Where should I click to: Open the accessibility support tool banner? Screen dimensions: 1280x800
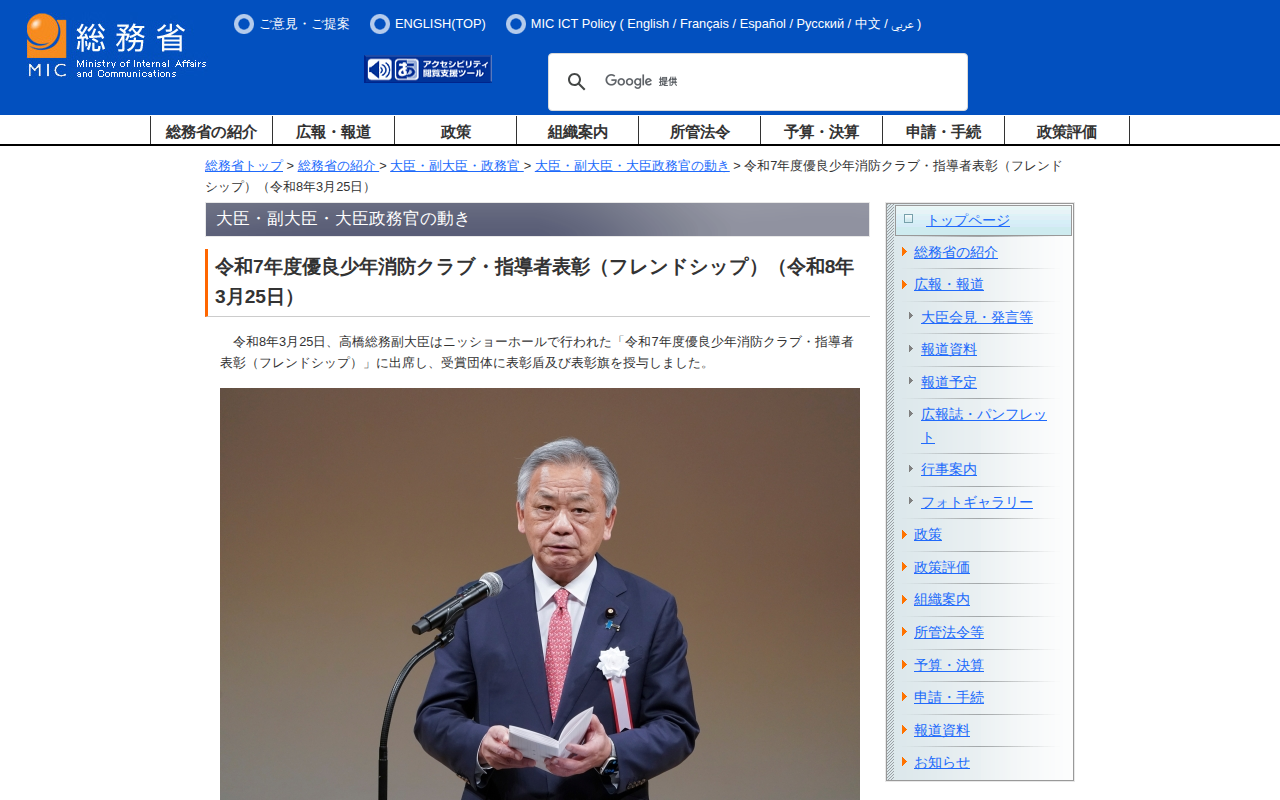click(428, 69)
